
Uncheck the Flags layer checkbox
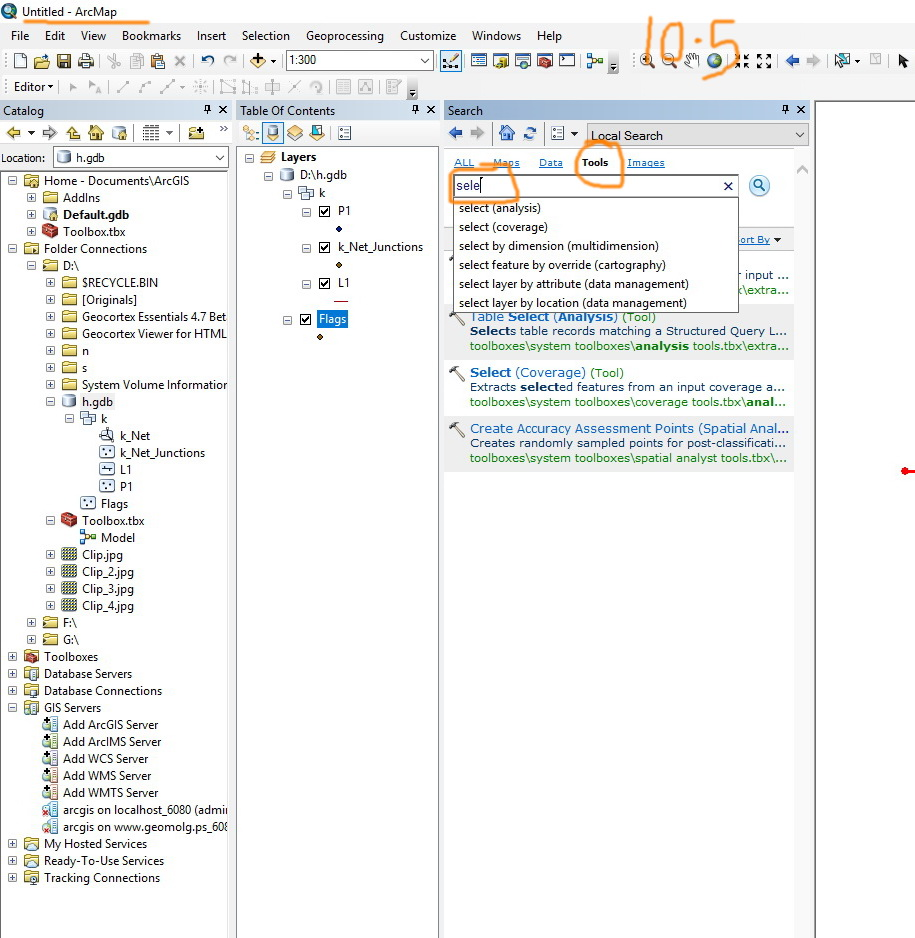tap(306, 320)
